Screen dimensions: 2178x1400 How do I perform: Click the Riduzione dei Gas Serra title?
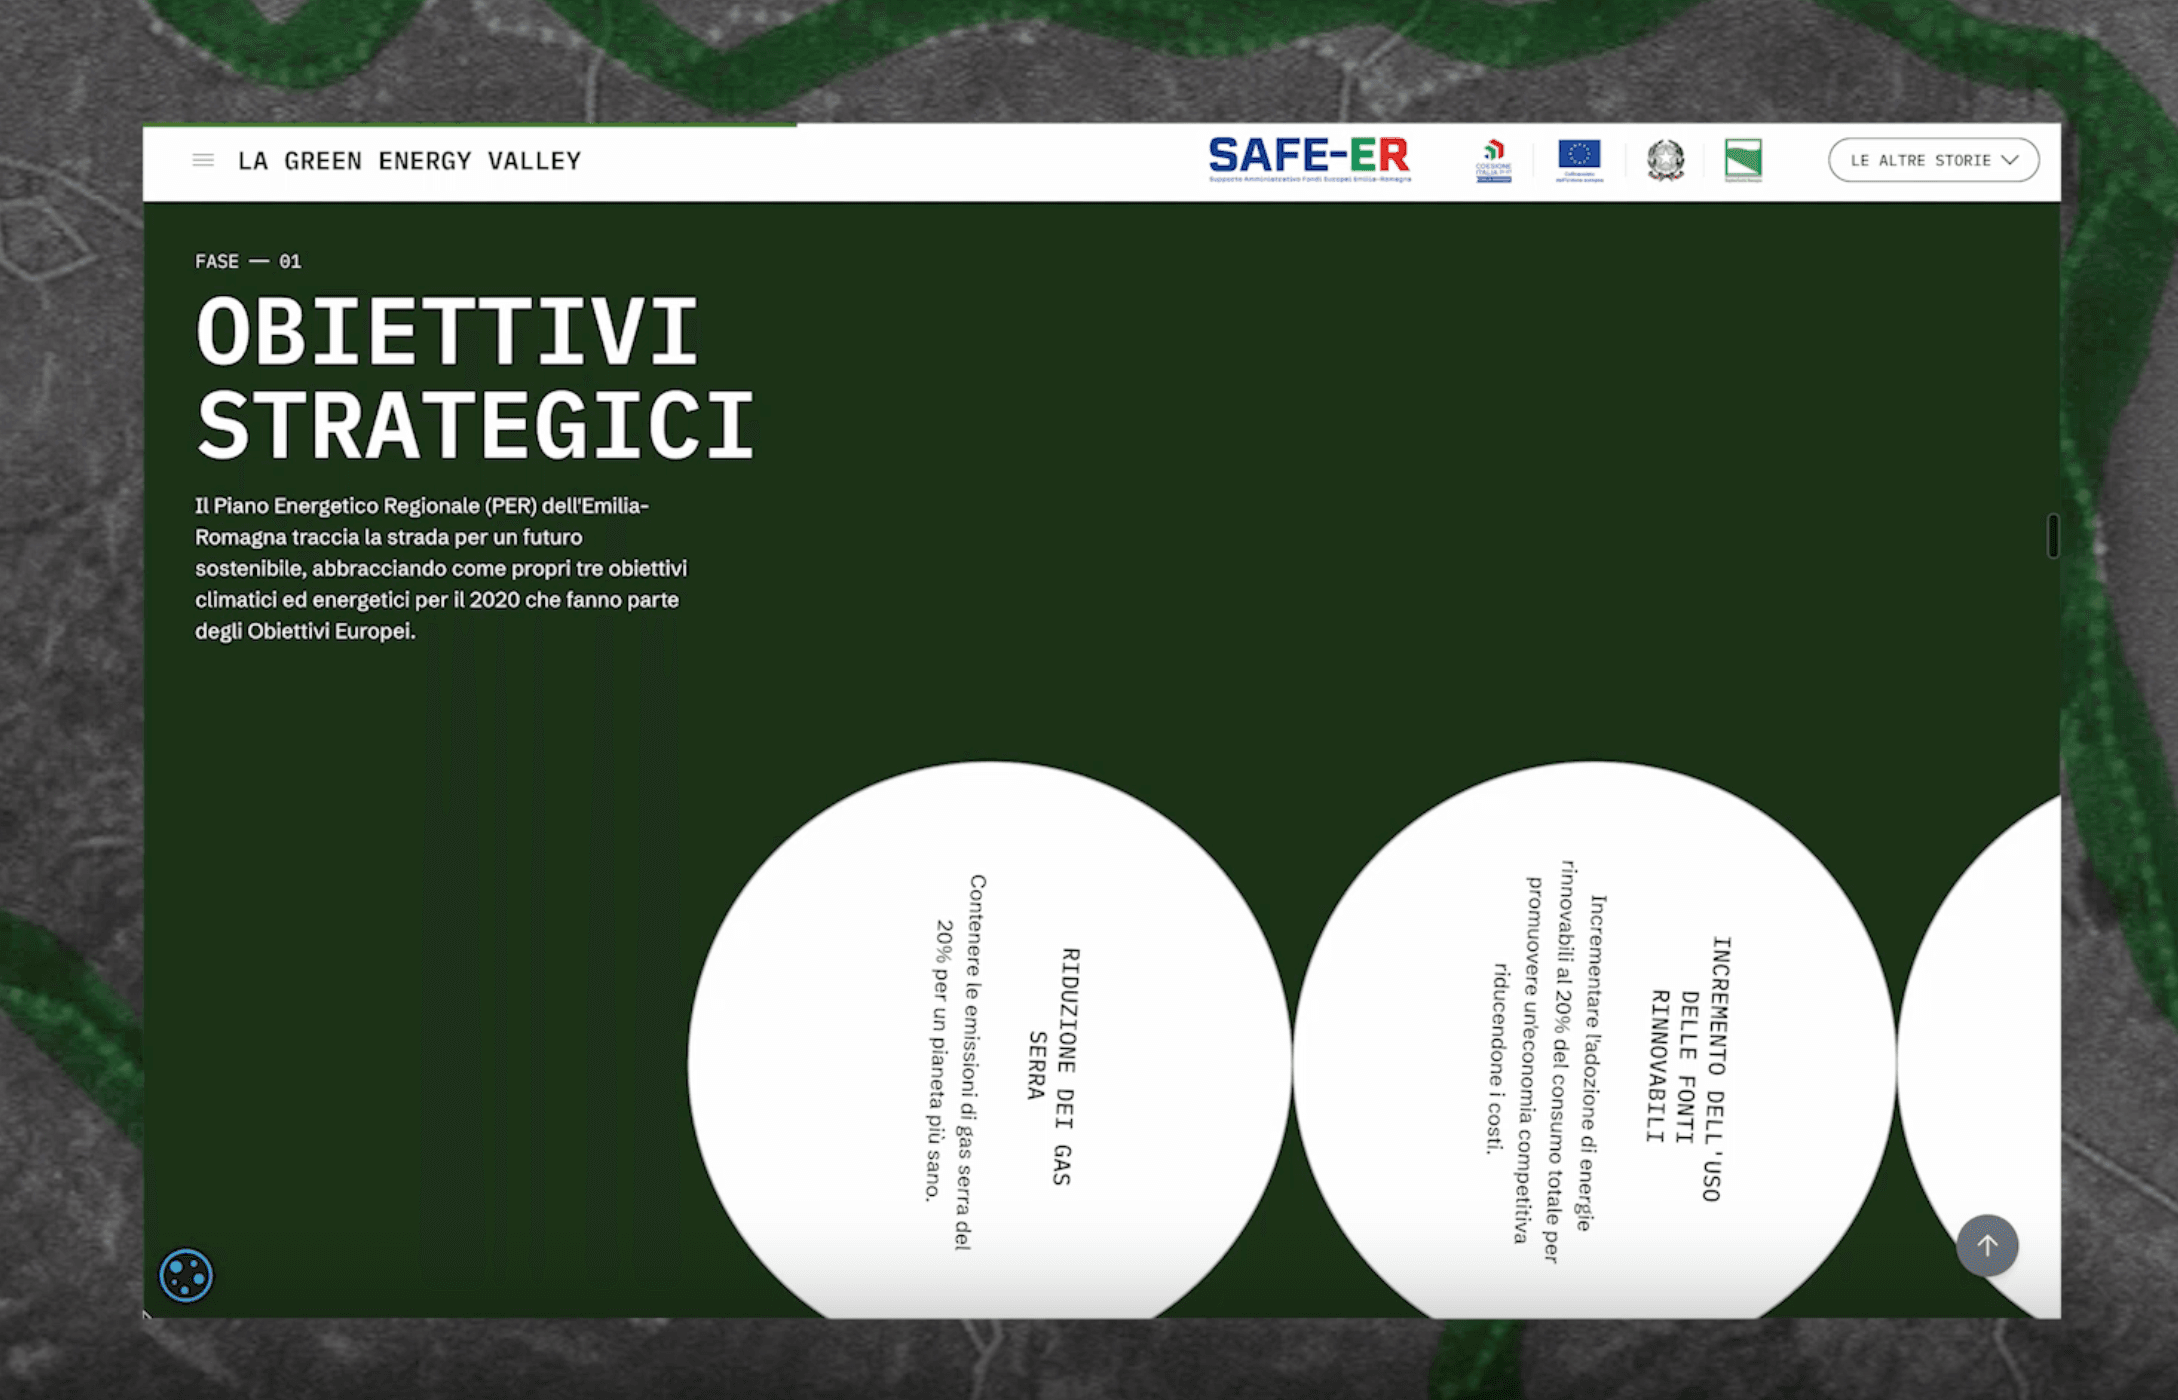(1053, 1066)
